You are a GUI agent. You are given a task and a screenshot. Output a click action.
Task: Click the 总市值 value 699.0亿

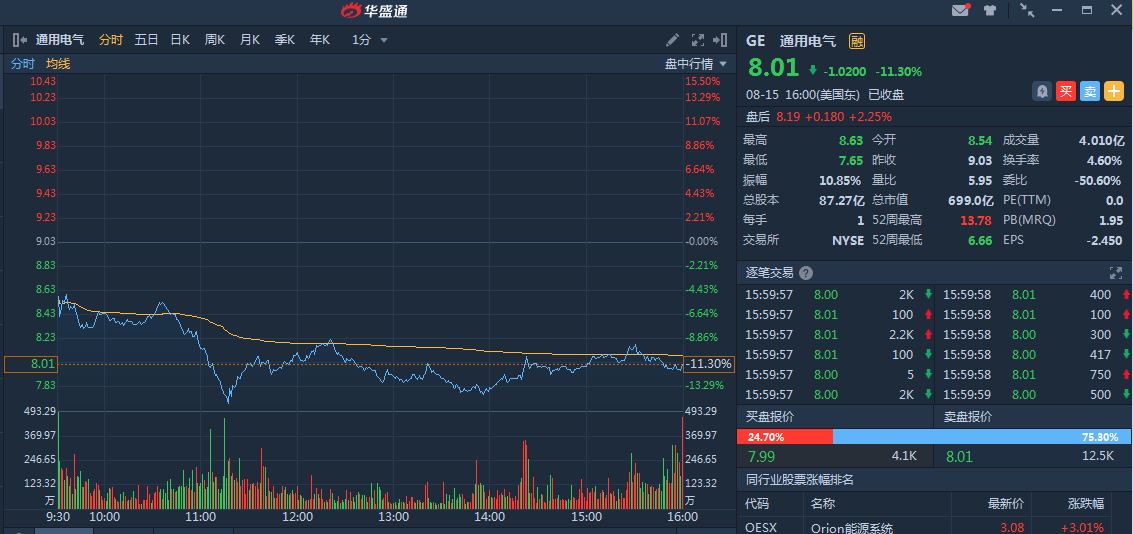970,200
